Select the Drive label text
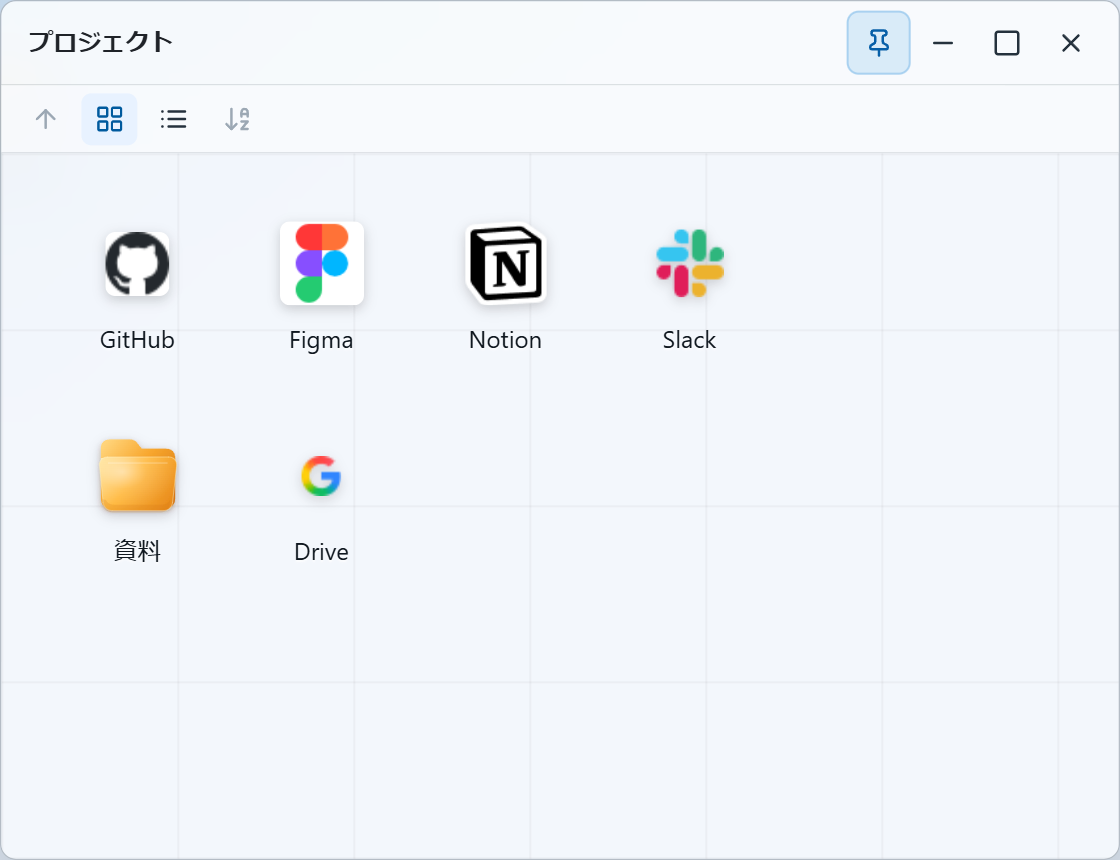This screenshot has width=1120, height=860. (x=321, y=552)
